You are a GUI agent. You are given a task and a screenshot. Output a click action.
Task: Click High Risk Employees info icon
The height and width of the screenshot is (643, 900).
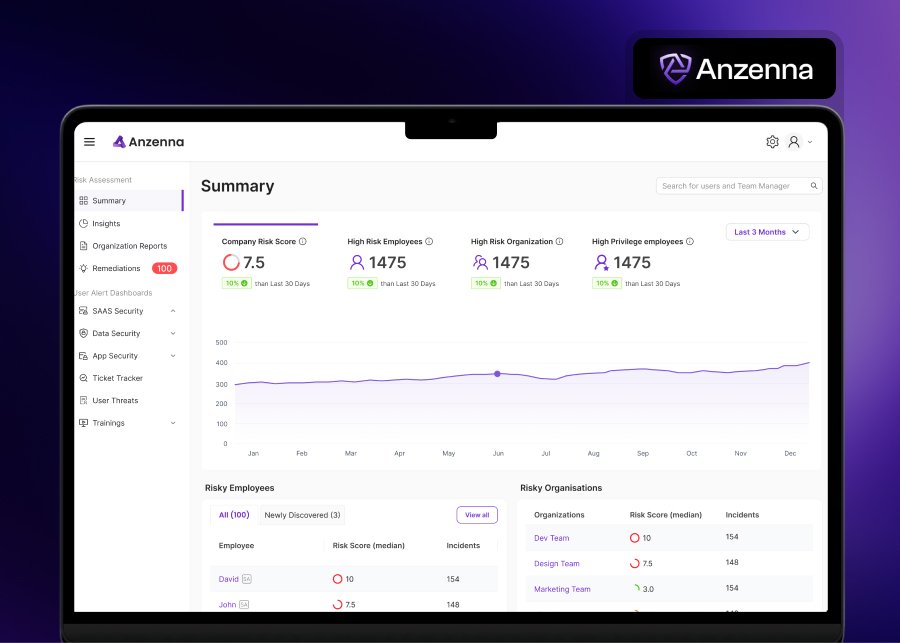(x=430, y=242)
